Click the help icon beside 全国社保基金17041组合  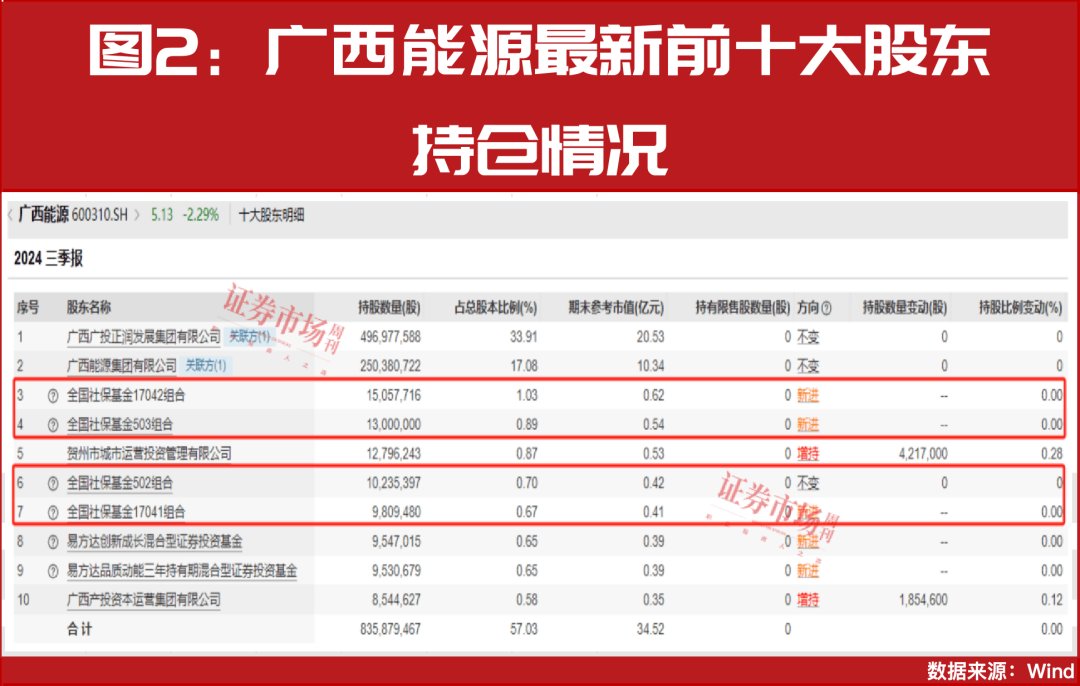coord(52,511)
